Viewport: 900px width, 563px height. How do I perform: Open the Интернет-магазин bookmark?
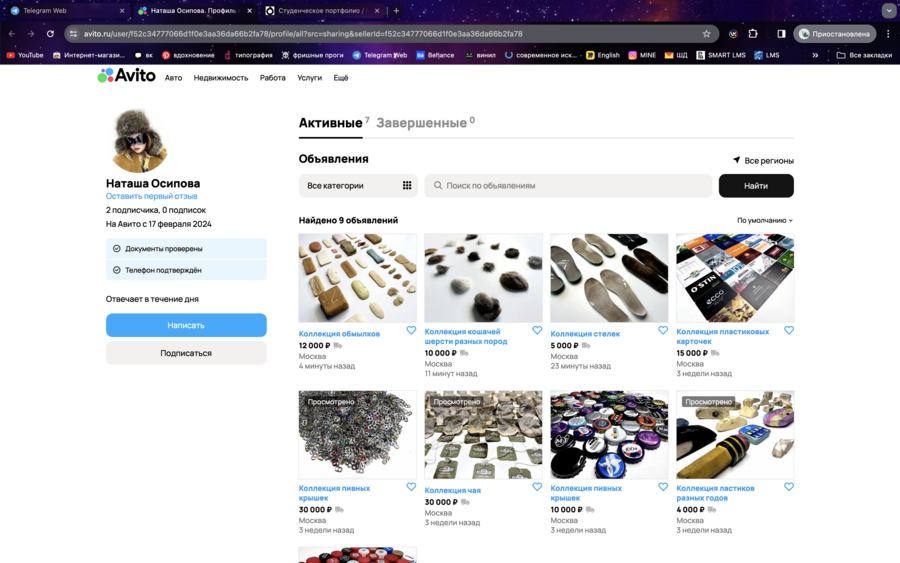pyautogui.click(x=88, y=55)
